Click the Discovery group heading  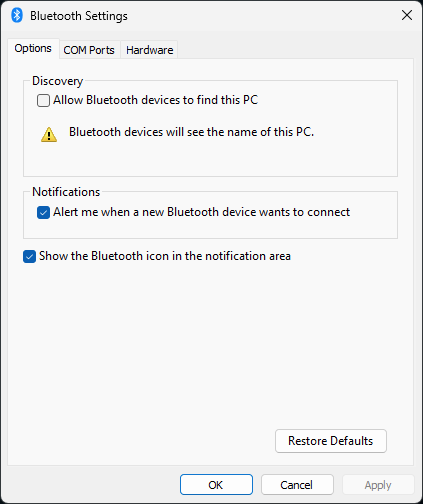pos(57,81)
